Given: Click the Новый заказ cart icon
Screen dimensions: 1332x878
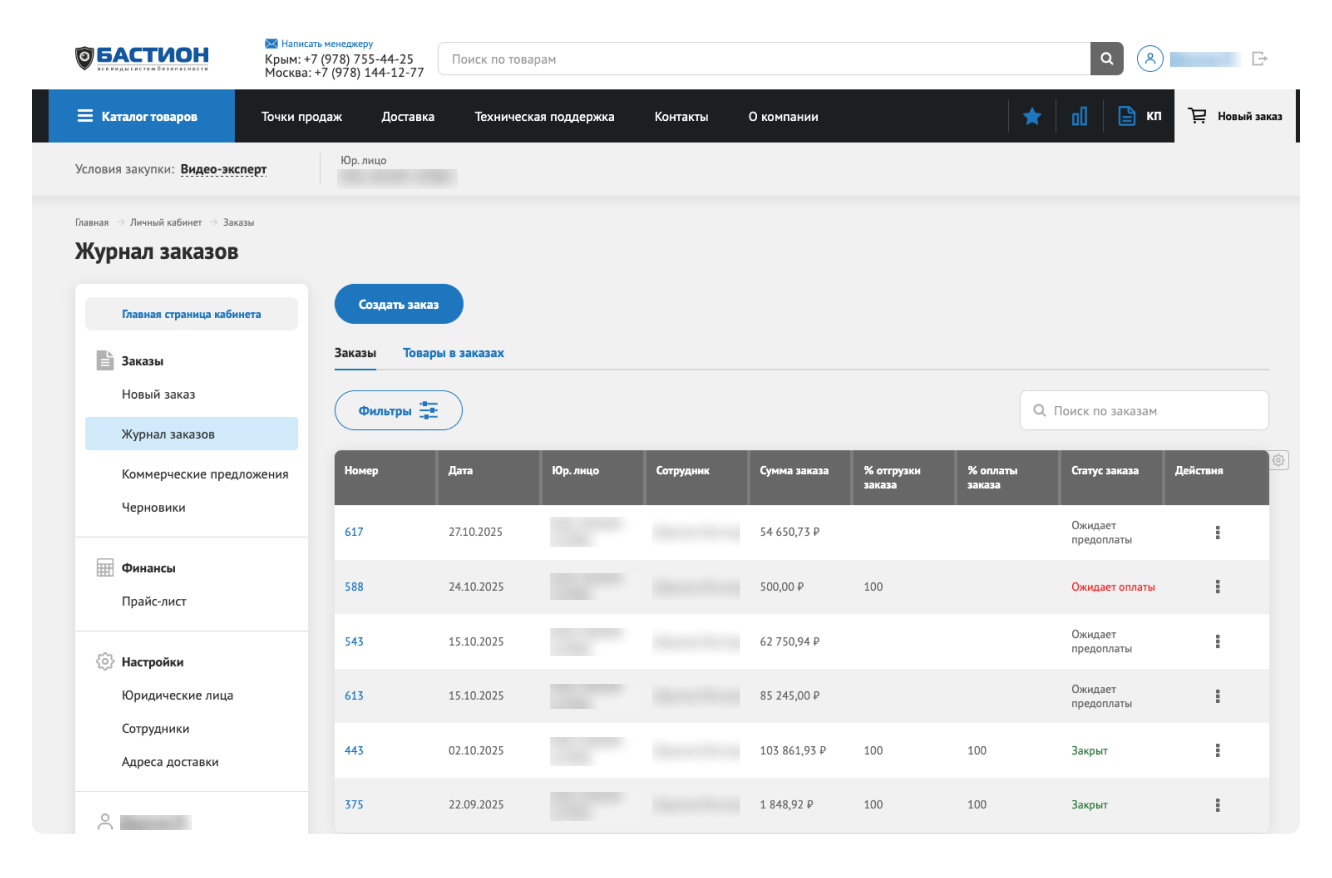Looking at the screenshot, I should (1197, 116).
